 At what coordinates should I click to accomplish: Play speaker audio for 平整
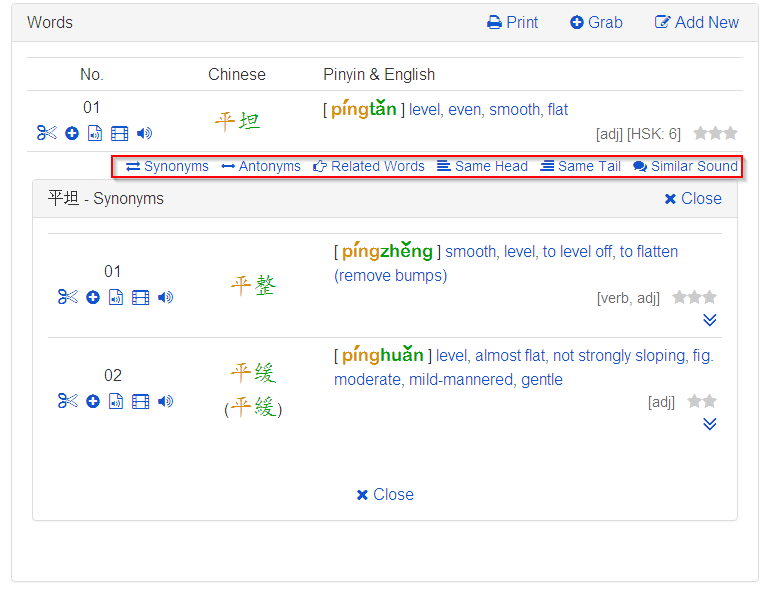pos(166,297)
